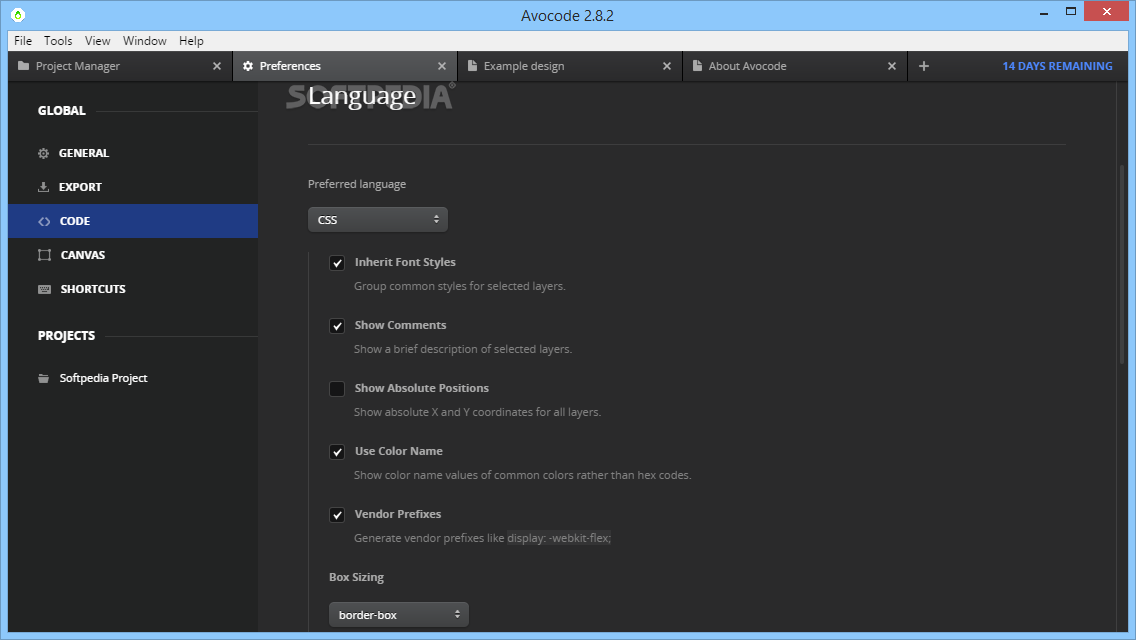Click the Preferred language label
The height and width of the screenshot is (640, 1136).
(356, 184)
